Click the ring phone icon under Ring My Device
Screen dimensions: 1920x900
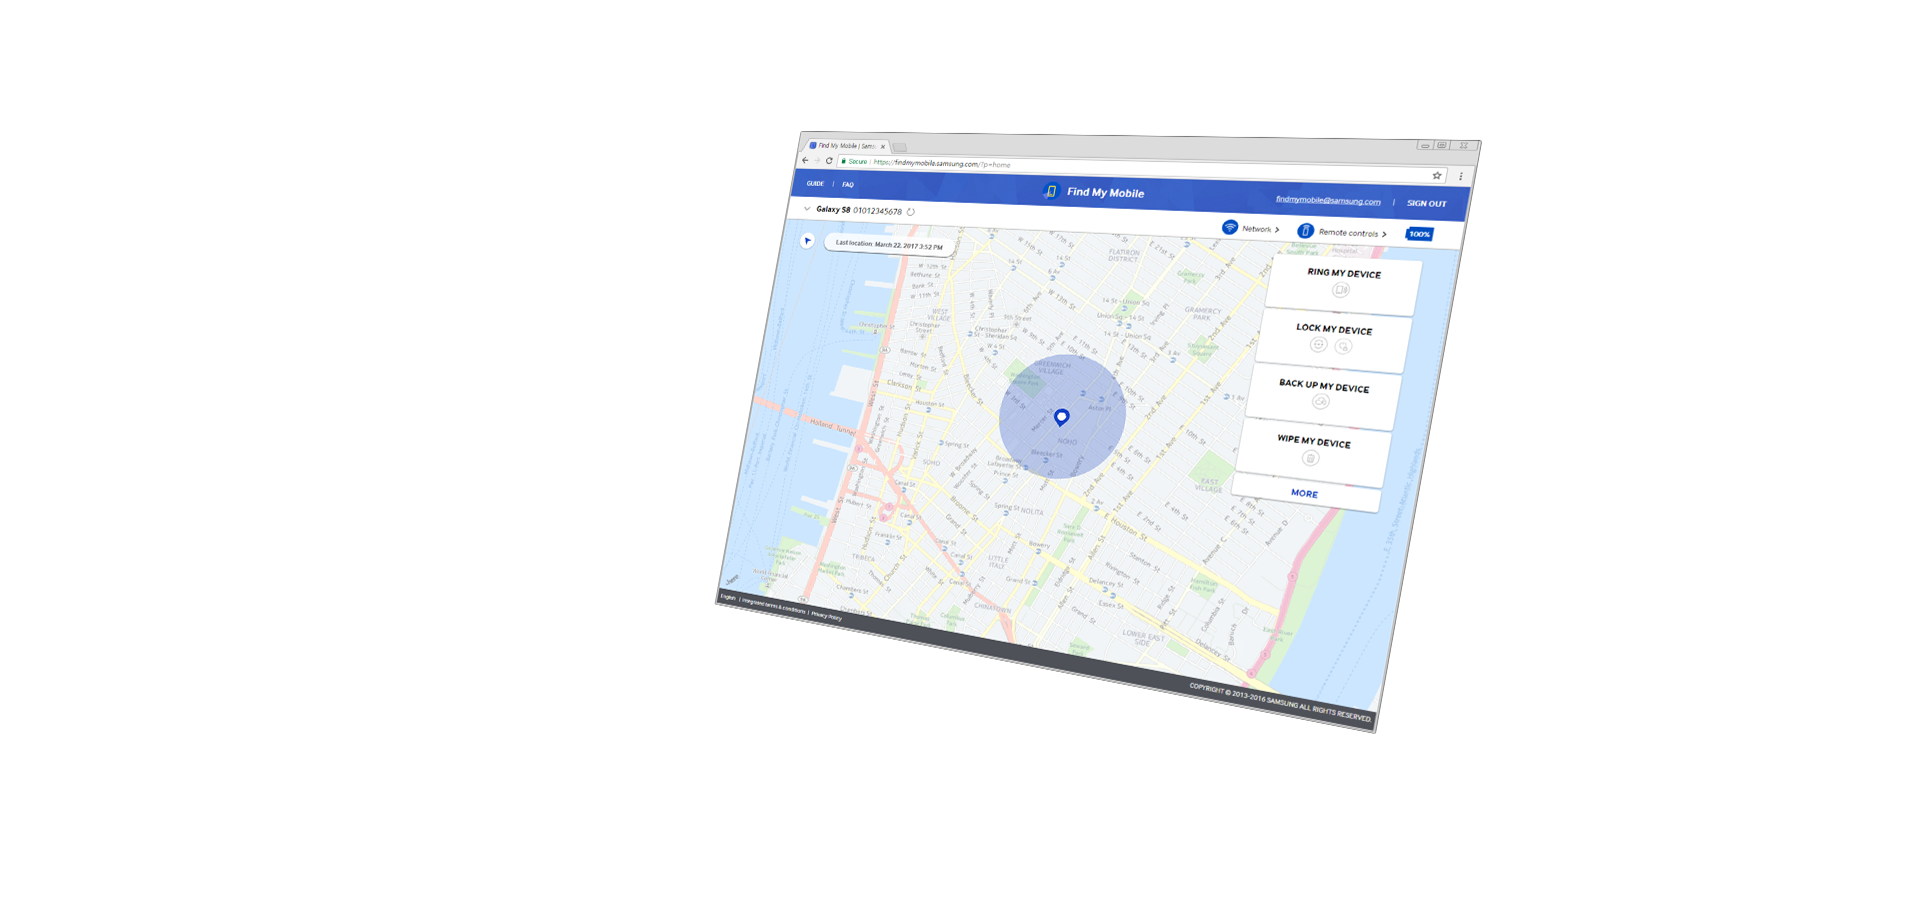tap(1341, 290)
